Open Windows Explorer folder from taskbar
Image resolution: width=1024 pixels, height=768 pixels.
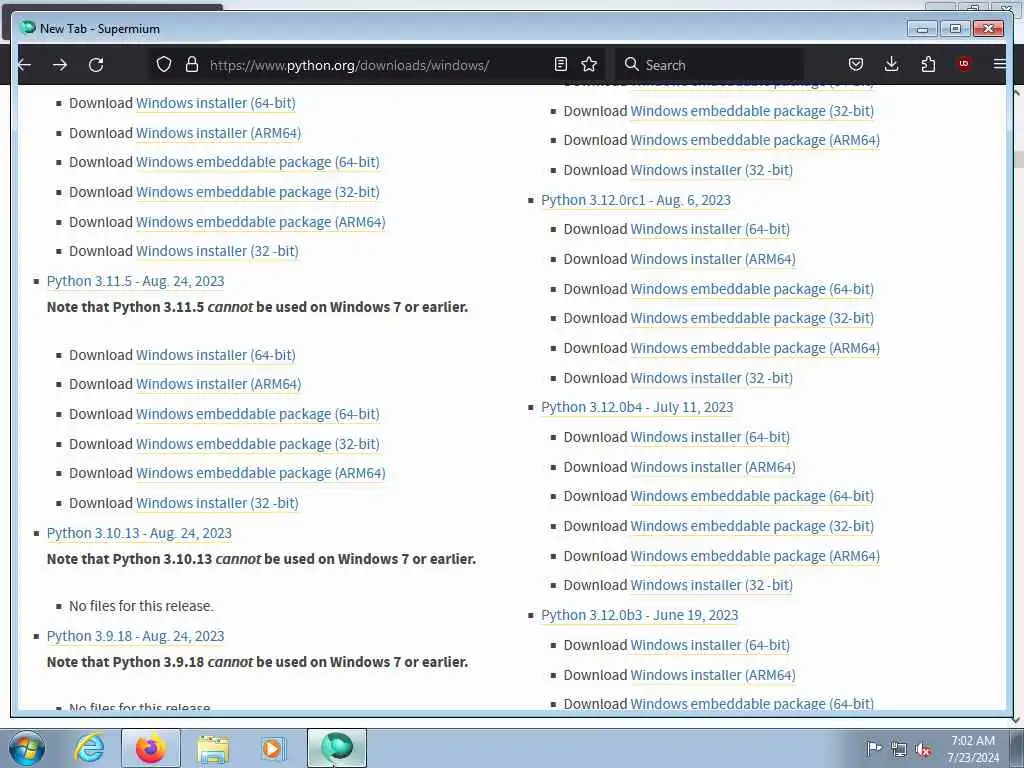(213, 750)
